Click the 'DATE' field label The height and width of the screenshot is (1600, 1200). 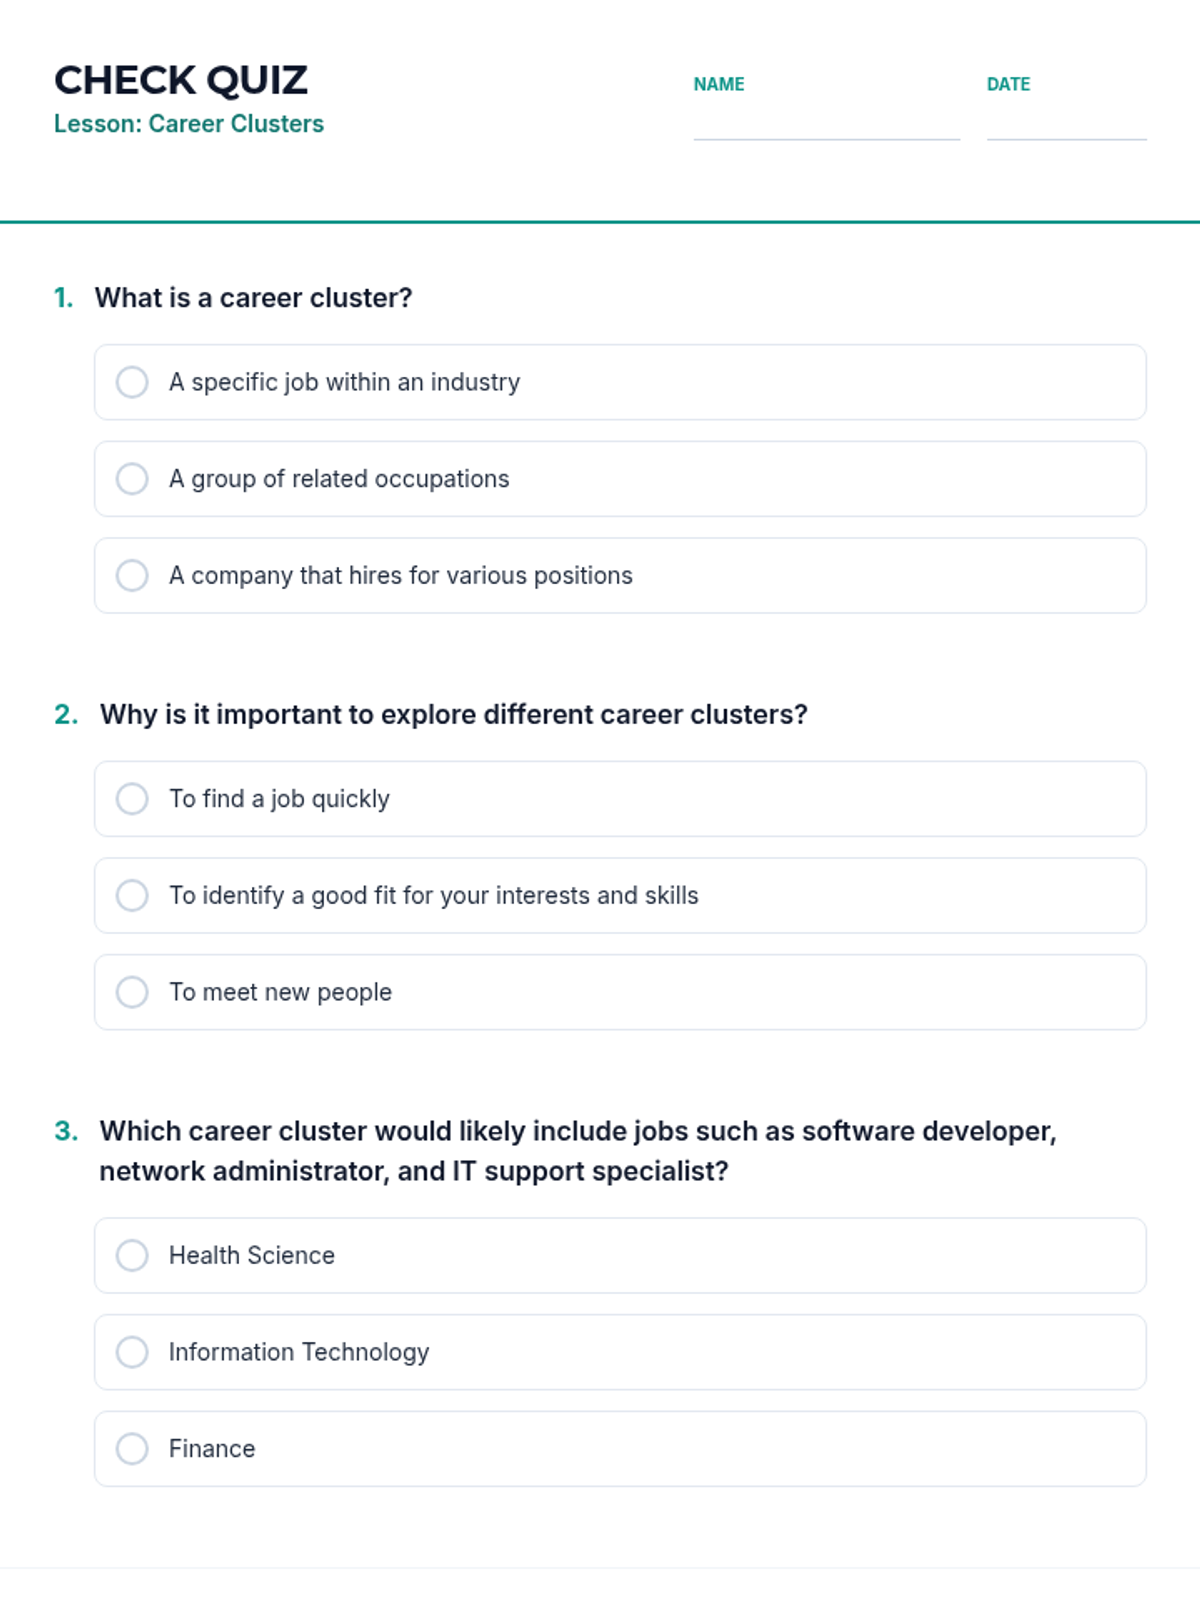click(1008, 85)
